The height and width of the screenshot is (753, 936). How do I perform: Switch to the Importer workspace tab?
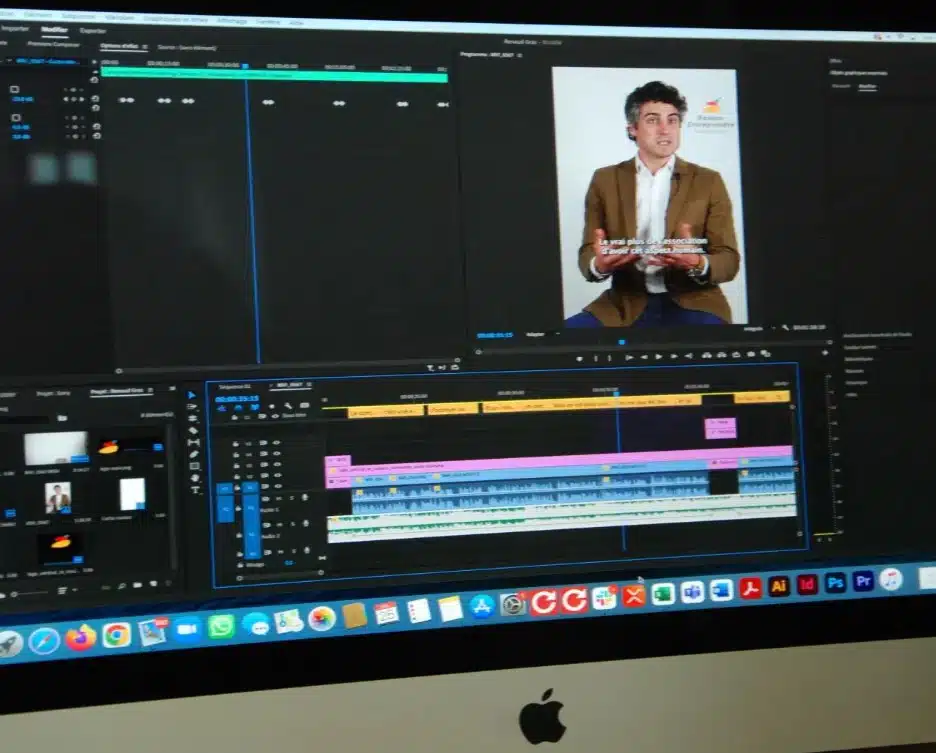coord(14,28)
